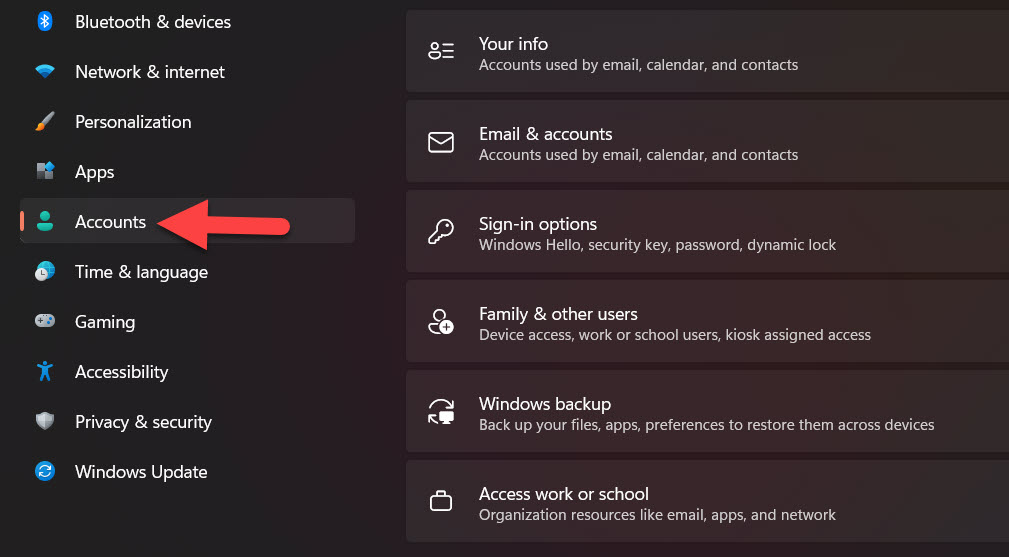Click the Network & internet Wi-Fi icon
The width and height of the screenshot is (1009, 557).
(44, 72)
